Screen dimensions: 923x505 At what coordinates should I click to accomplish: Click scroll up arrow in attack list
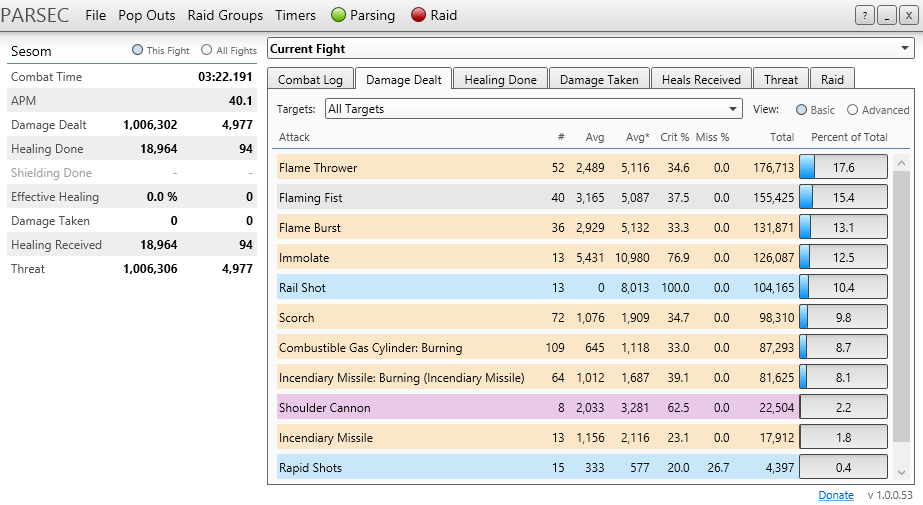[x=901, y=164]
